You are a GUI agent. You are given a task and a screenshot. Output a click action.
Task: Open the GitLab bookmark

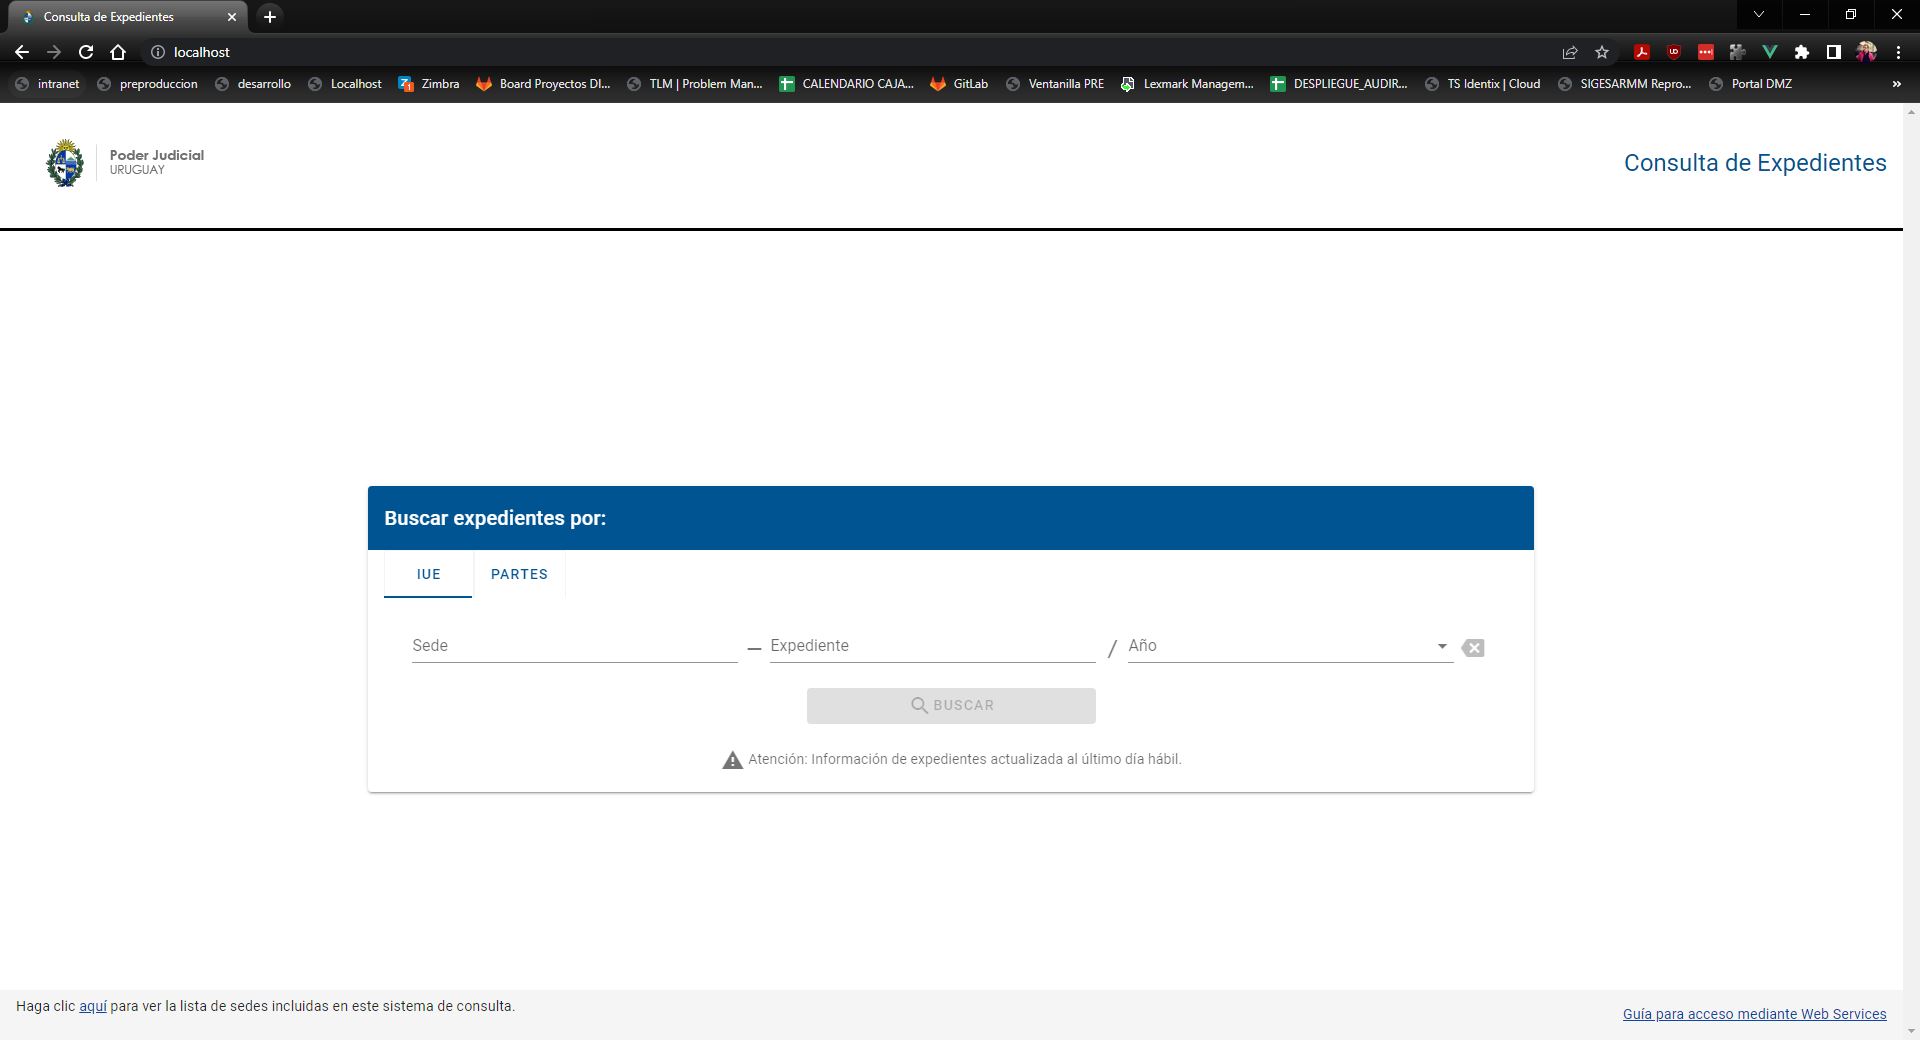coord(959,84)
